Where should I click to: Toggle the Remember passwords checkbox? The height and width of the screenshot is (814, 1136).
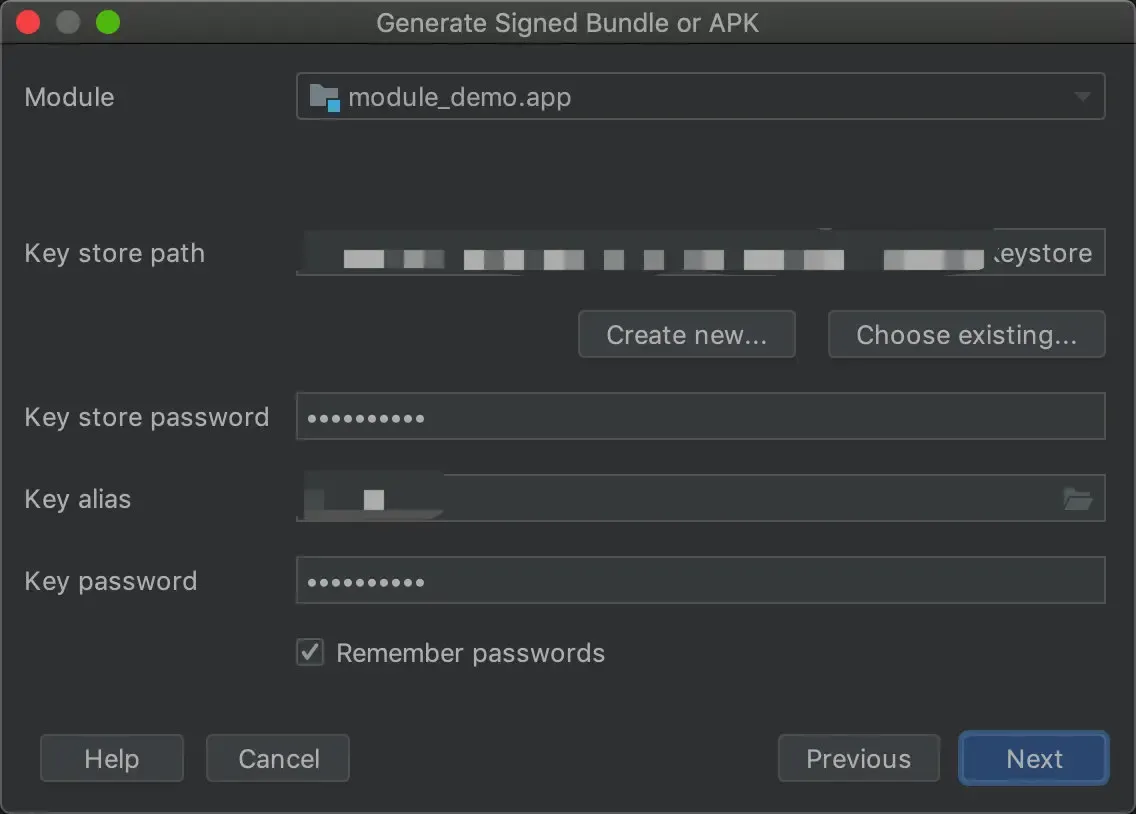coord(310,652)
